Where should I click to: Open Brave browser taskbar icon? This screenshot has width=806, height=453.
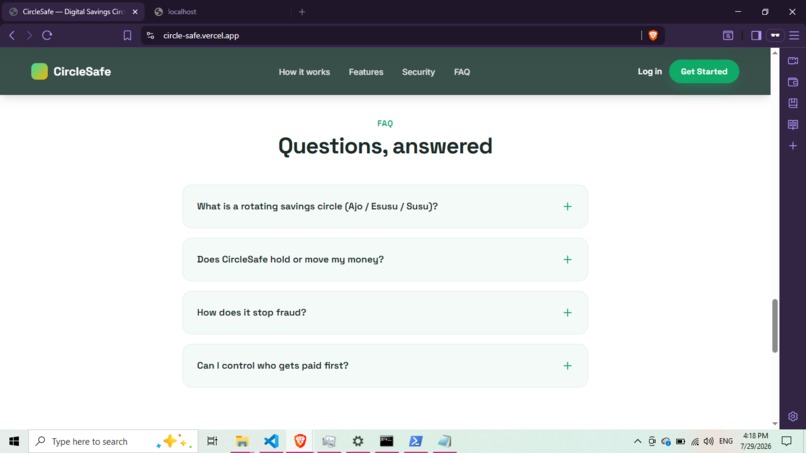click(300, 441)
